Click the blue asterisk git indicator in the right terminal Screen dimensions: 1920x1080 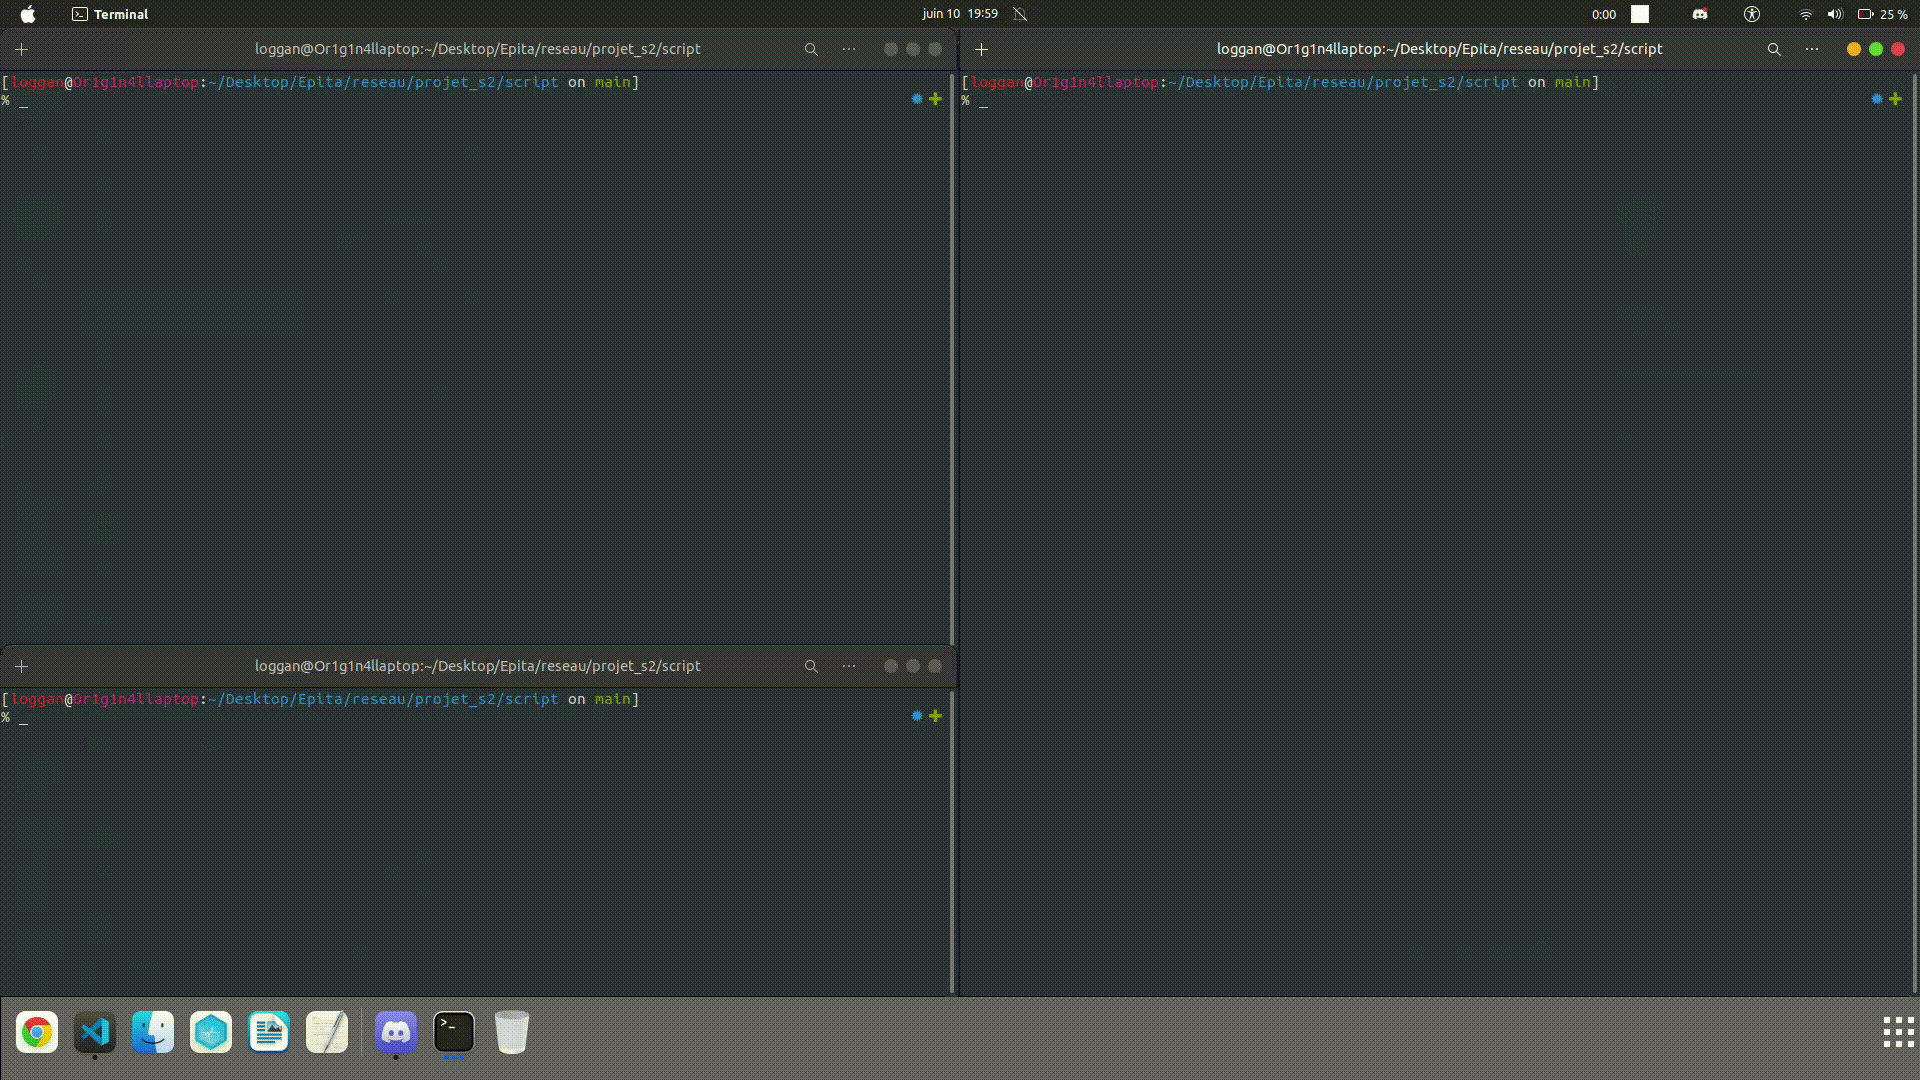click(1877, 99)
